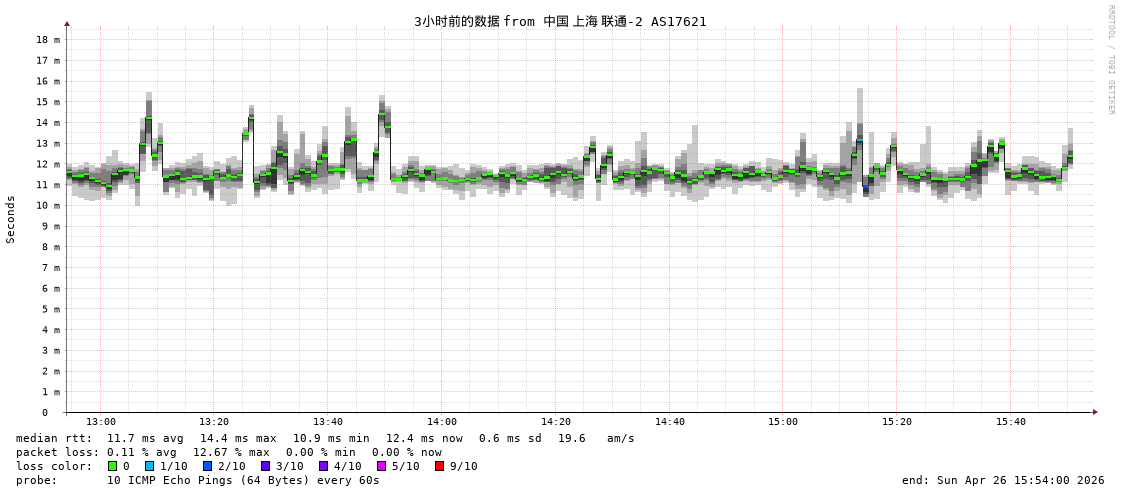The height and width of the screenshot is (494, 1121).
Task: Click the light blue 1/10 loss swatch
Action: pyautogui.click(x=150, y=466)
